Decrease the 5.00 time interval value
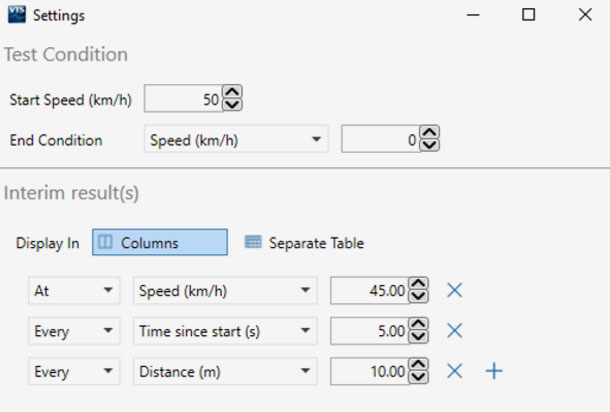Screen dimensions: 610x412 click(x=419, y=337)
